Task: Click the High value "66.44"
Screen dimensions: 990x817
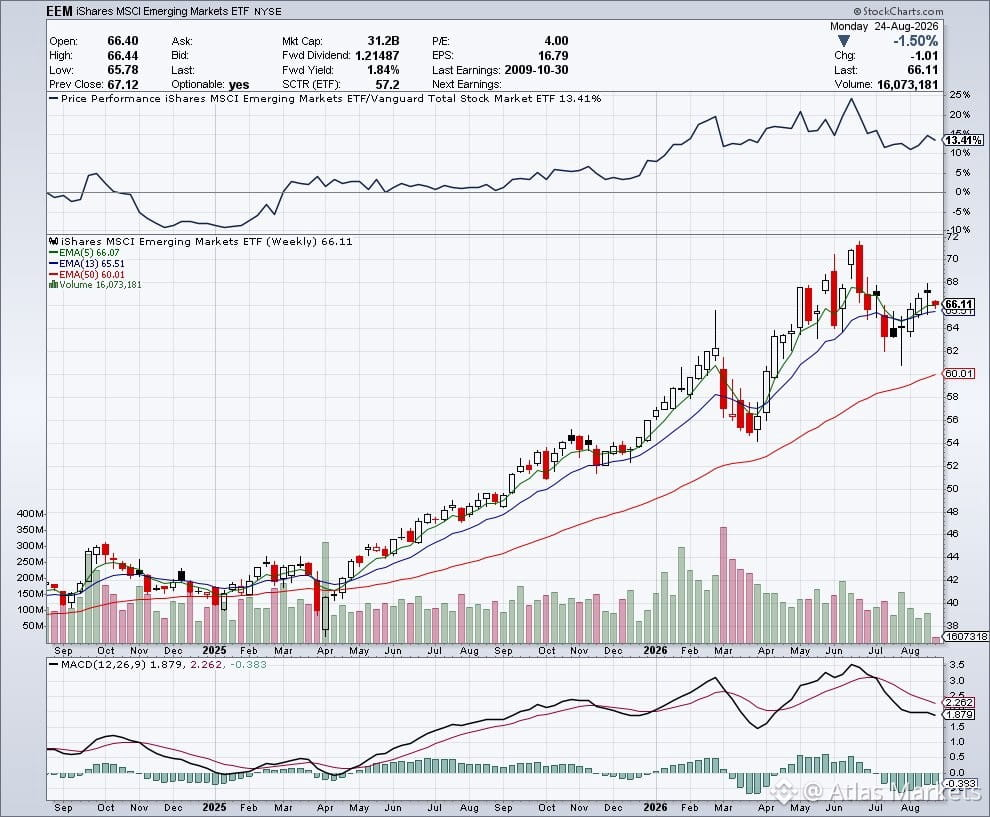Action: 122,56
